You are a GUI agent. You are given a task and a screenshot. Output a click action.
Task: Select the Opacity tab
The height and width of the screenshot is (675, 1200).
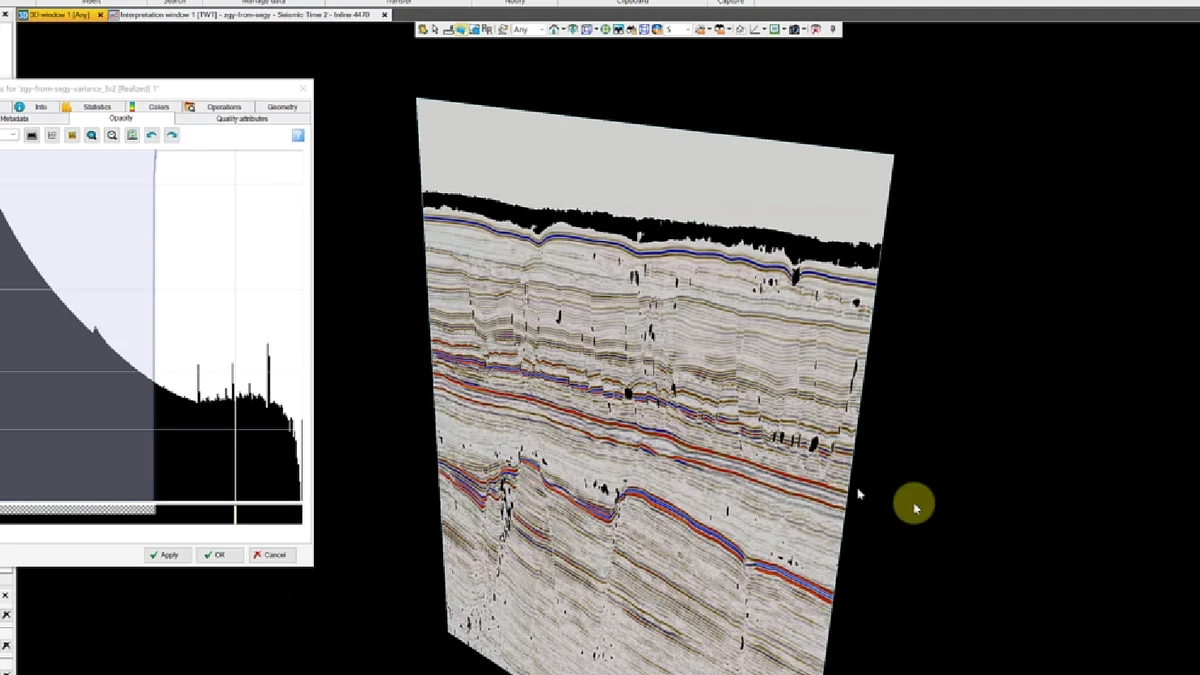tap(121, 119)
